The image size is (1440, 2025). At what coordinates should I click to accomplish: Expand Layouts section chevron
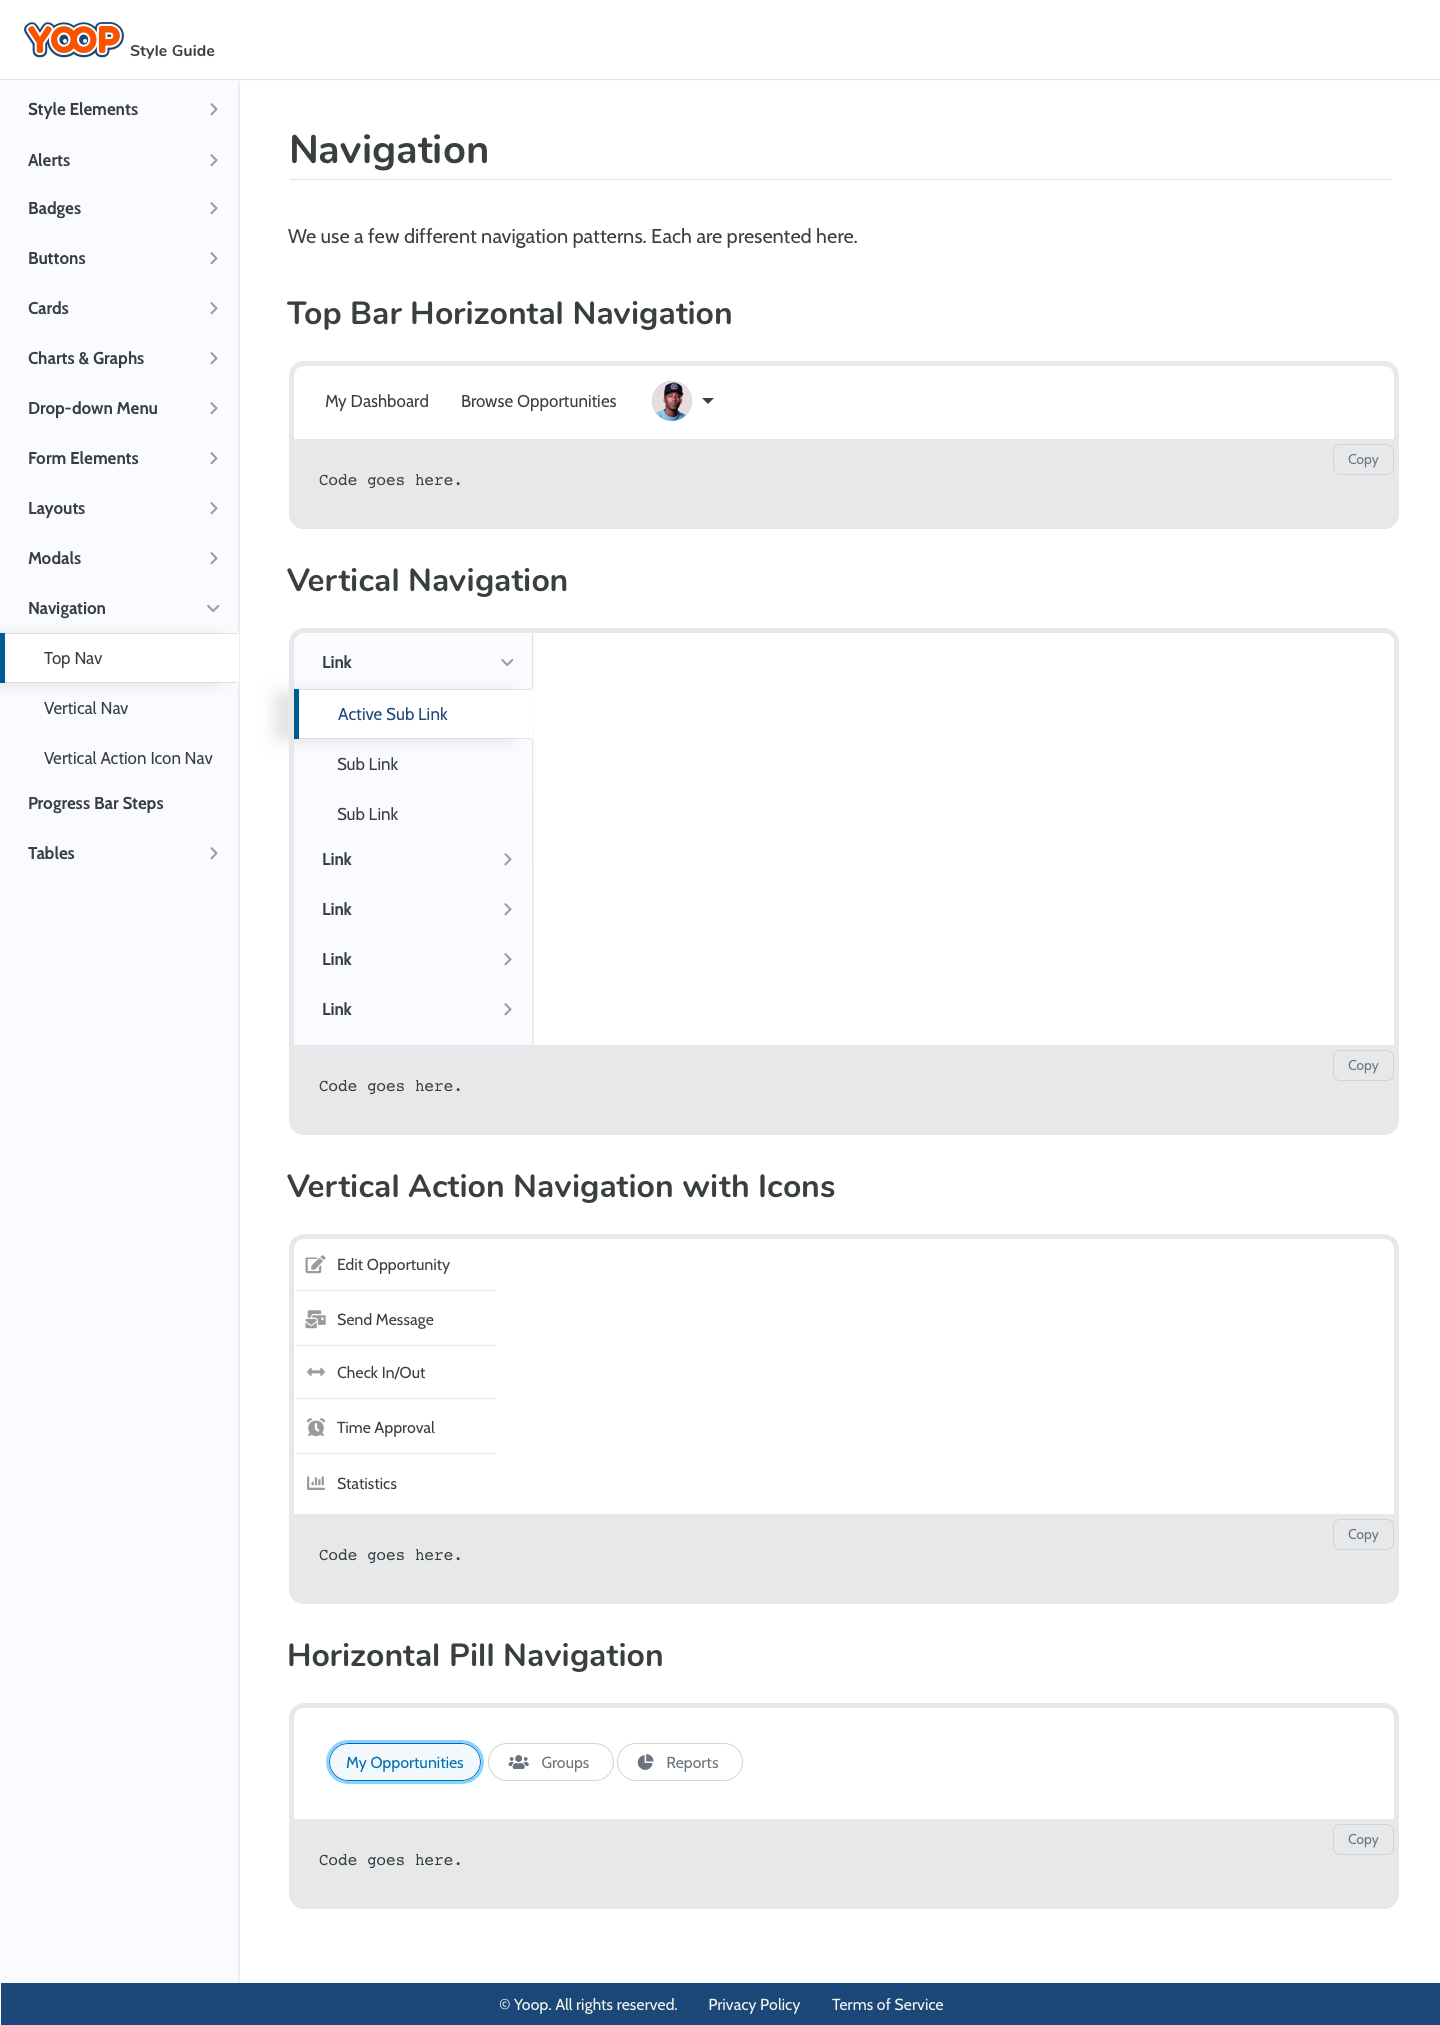[213, 508]
